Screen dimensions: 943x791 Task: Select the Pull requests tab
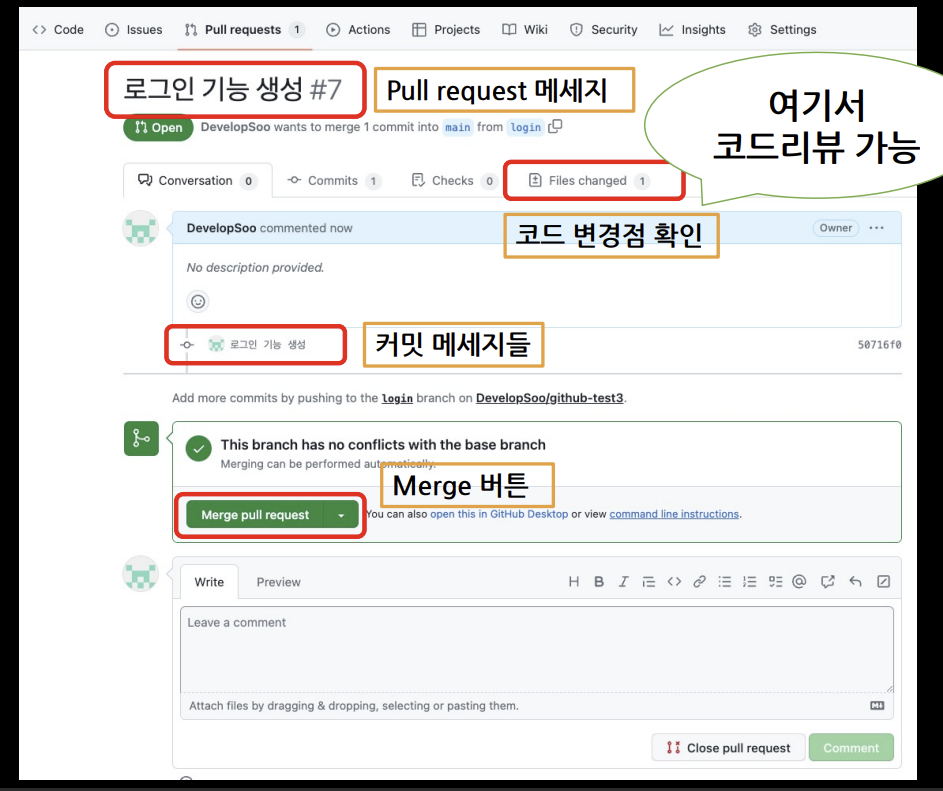click(244, 29)
